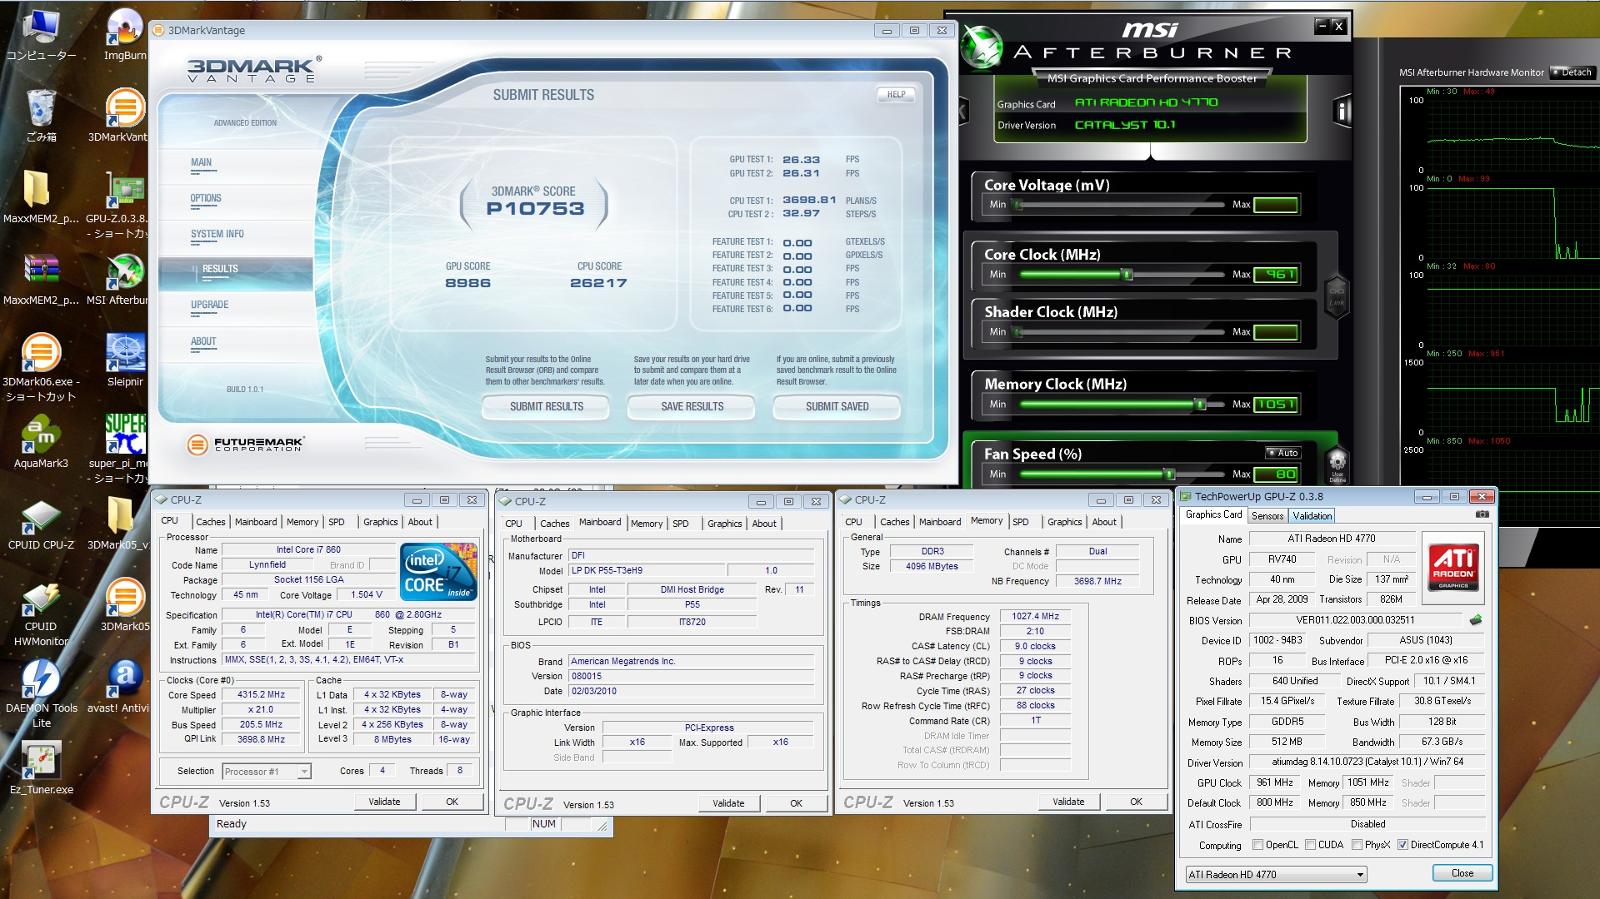Select the 3DMark06.exe shortcut icon
This screenshot has width=1600, height=899.
click(41, 368)
